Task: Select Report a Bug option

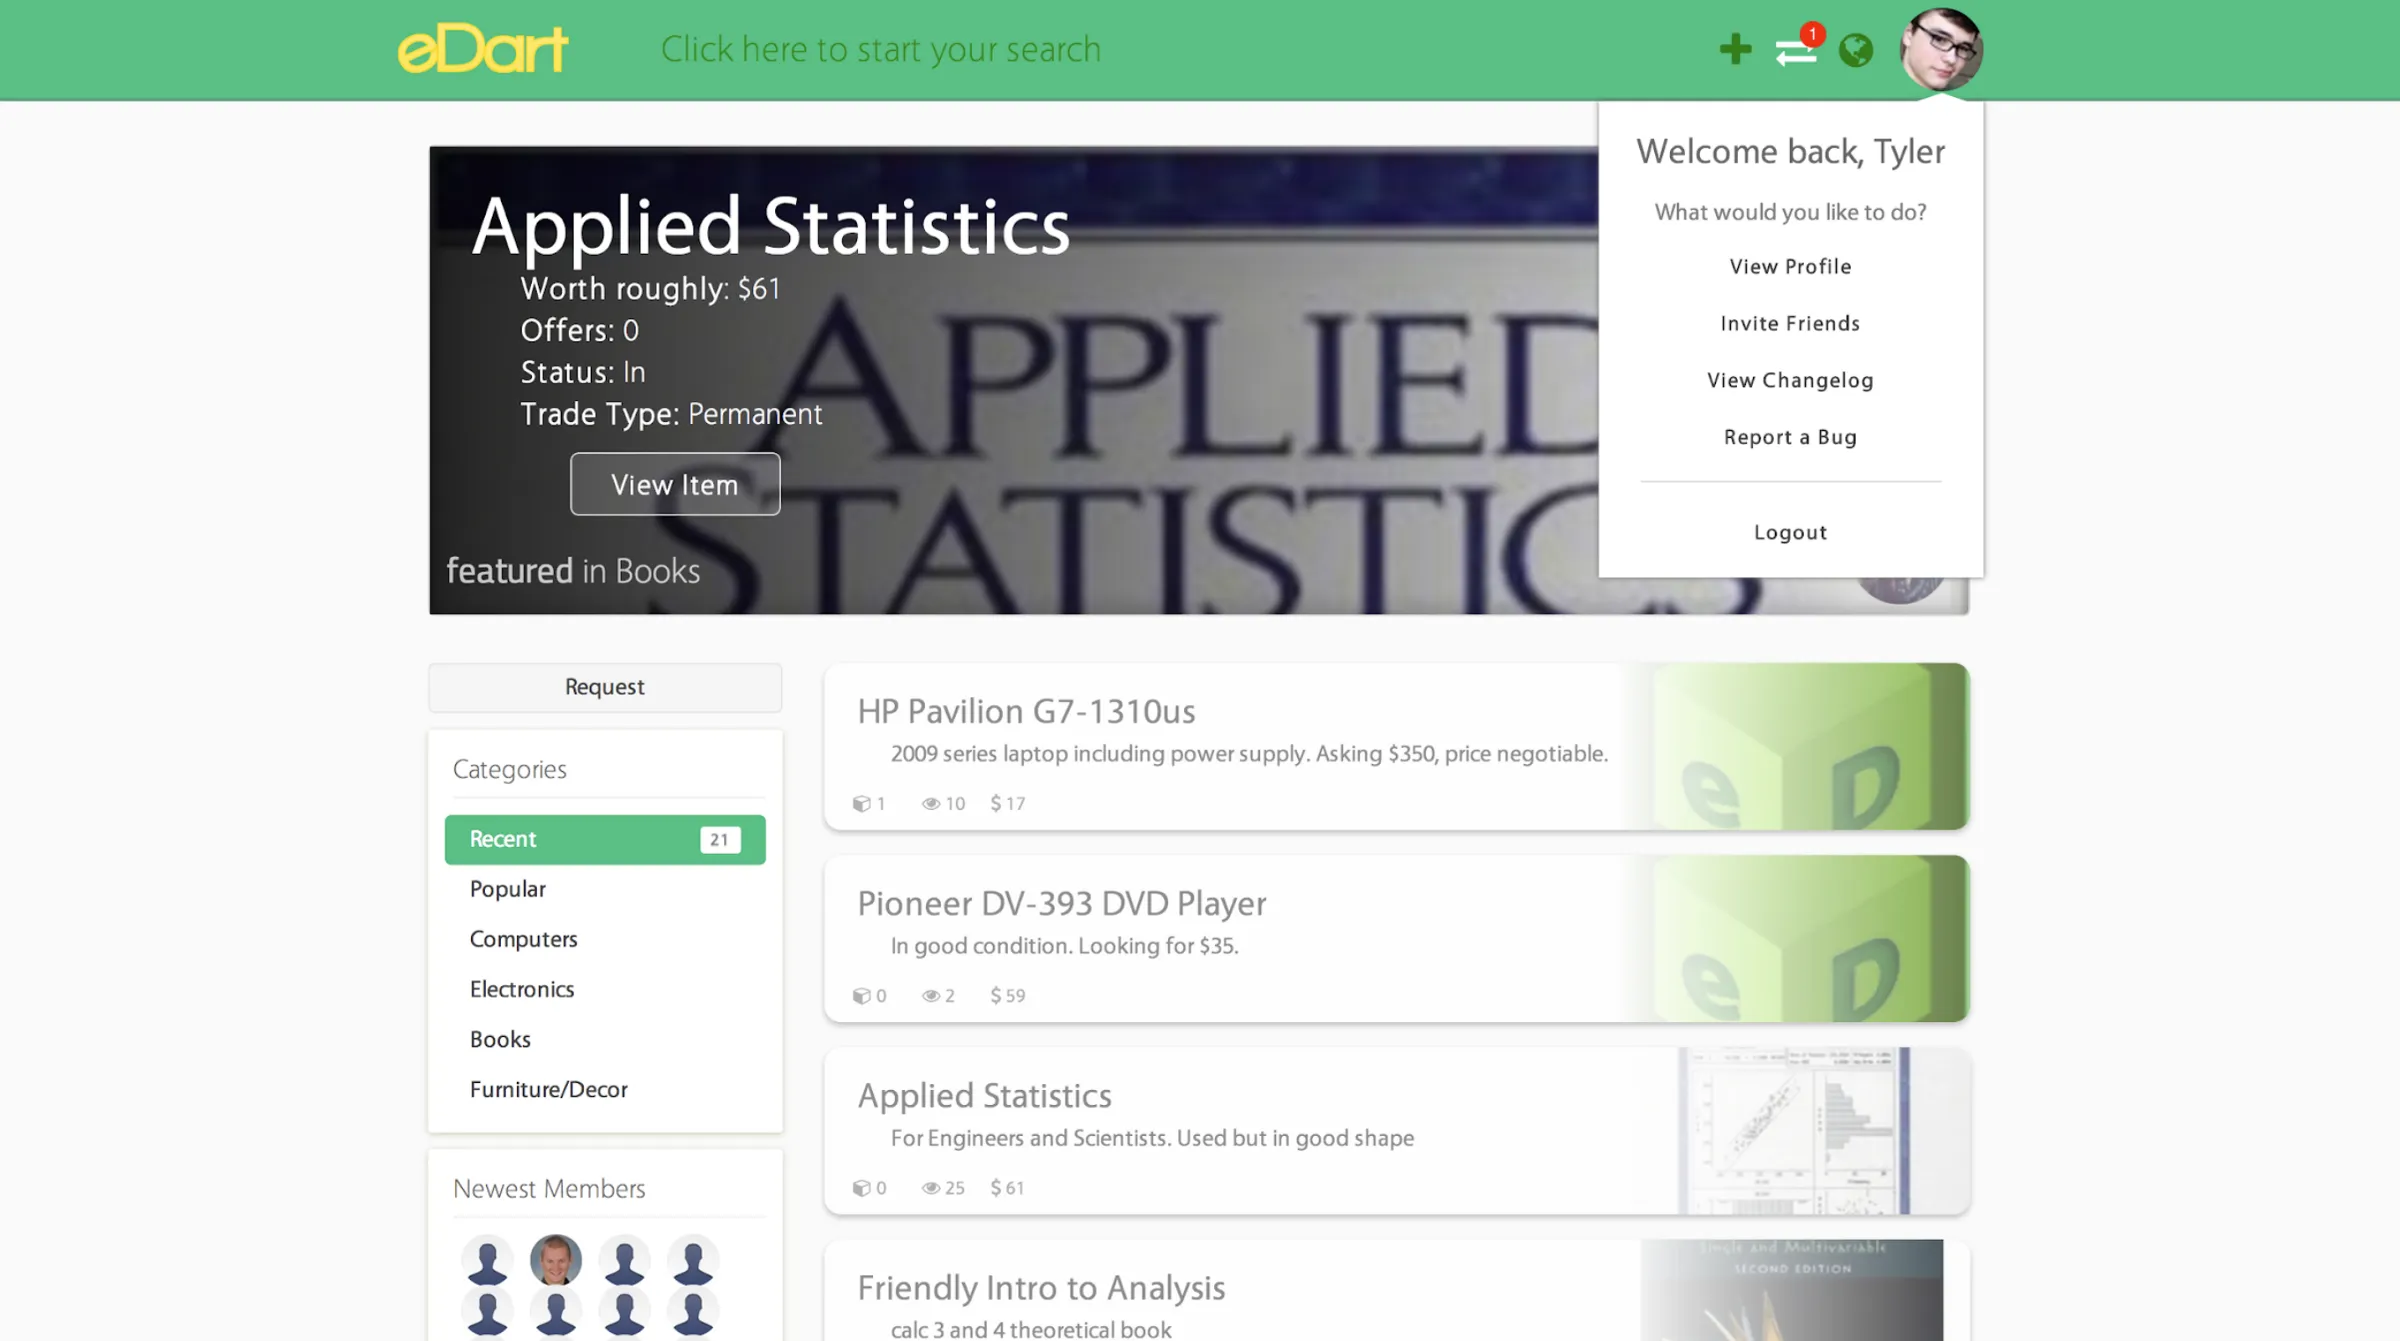Action: point(1790,438)
